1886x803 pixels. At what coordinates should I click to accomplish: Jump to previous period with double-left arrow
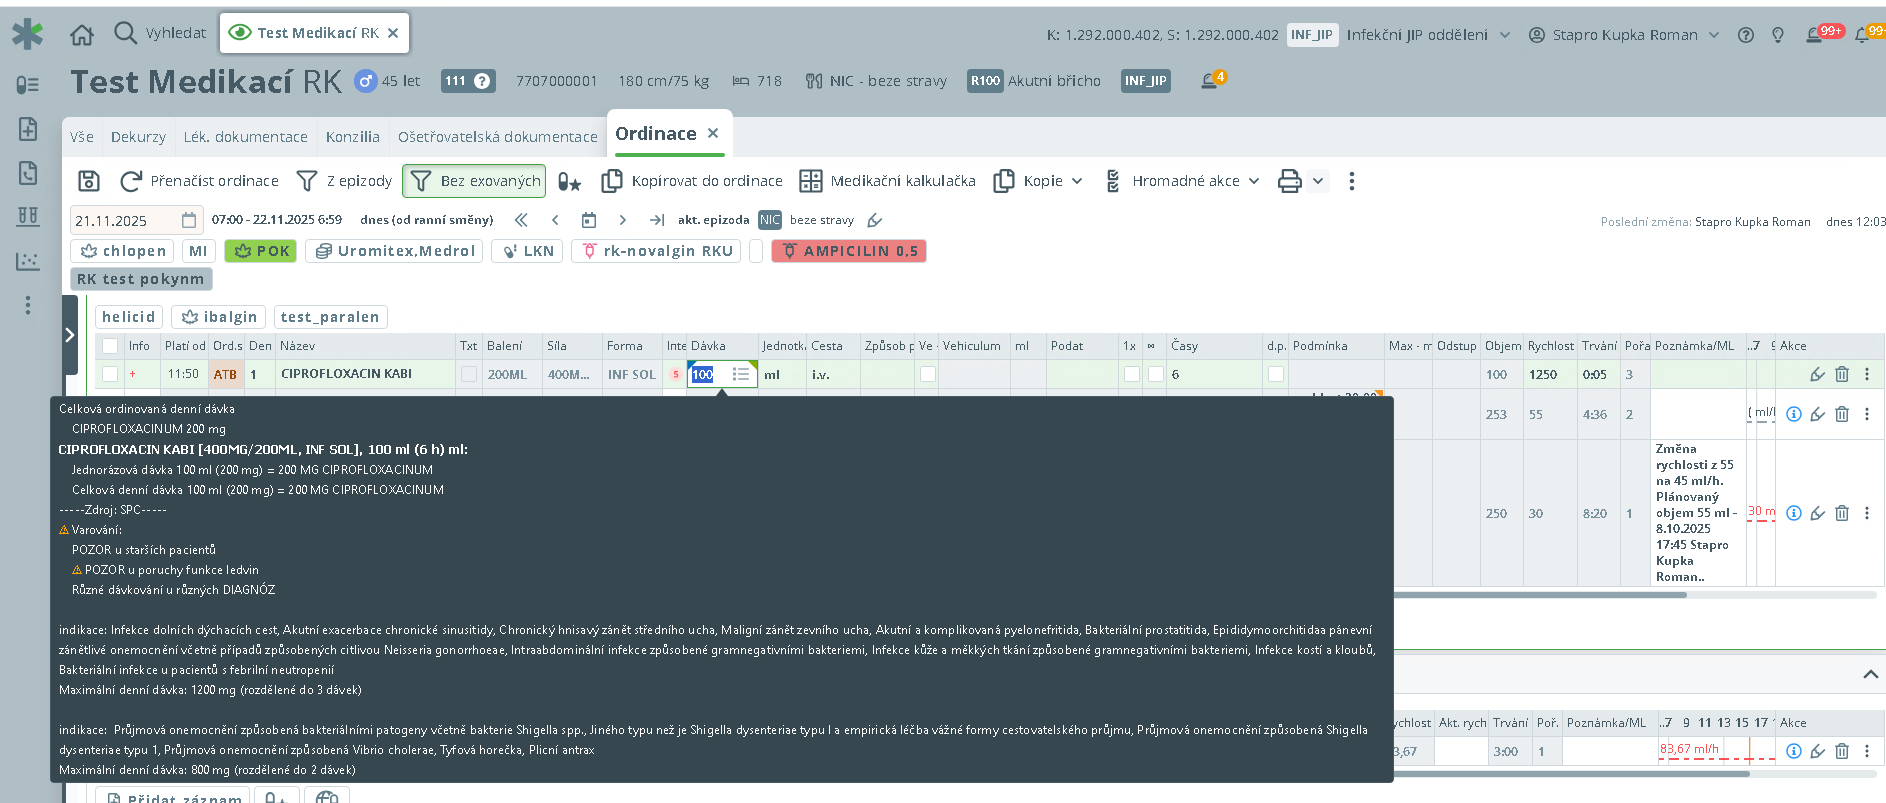[521, 220]
